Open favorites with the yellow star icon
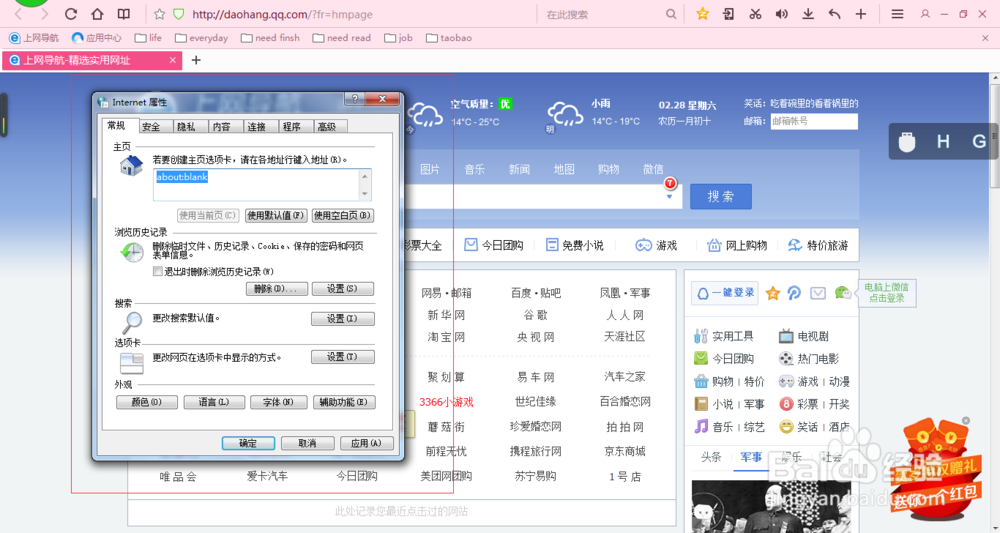 pos(702,13)
